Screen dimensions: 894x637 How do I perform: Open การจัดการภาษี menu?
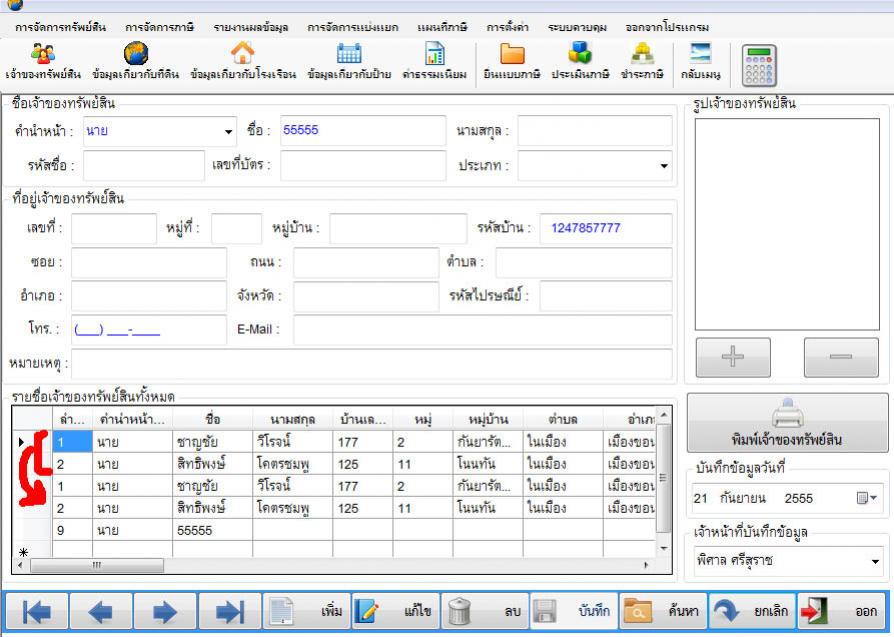tap(160, 27)
